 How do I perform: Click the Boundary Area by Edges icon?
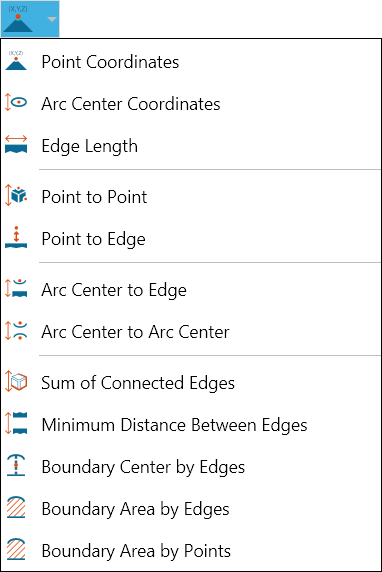tap(16, 507)
